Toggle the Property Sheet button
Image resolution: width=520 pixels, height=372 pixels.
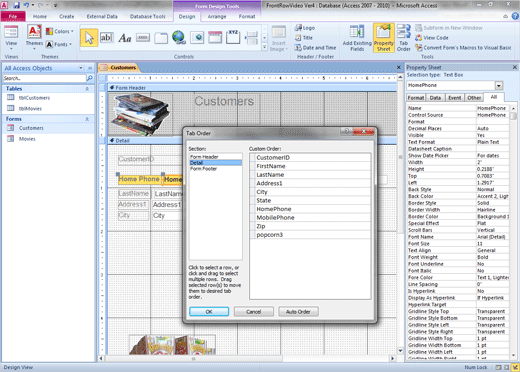click(384, 38)
